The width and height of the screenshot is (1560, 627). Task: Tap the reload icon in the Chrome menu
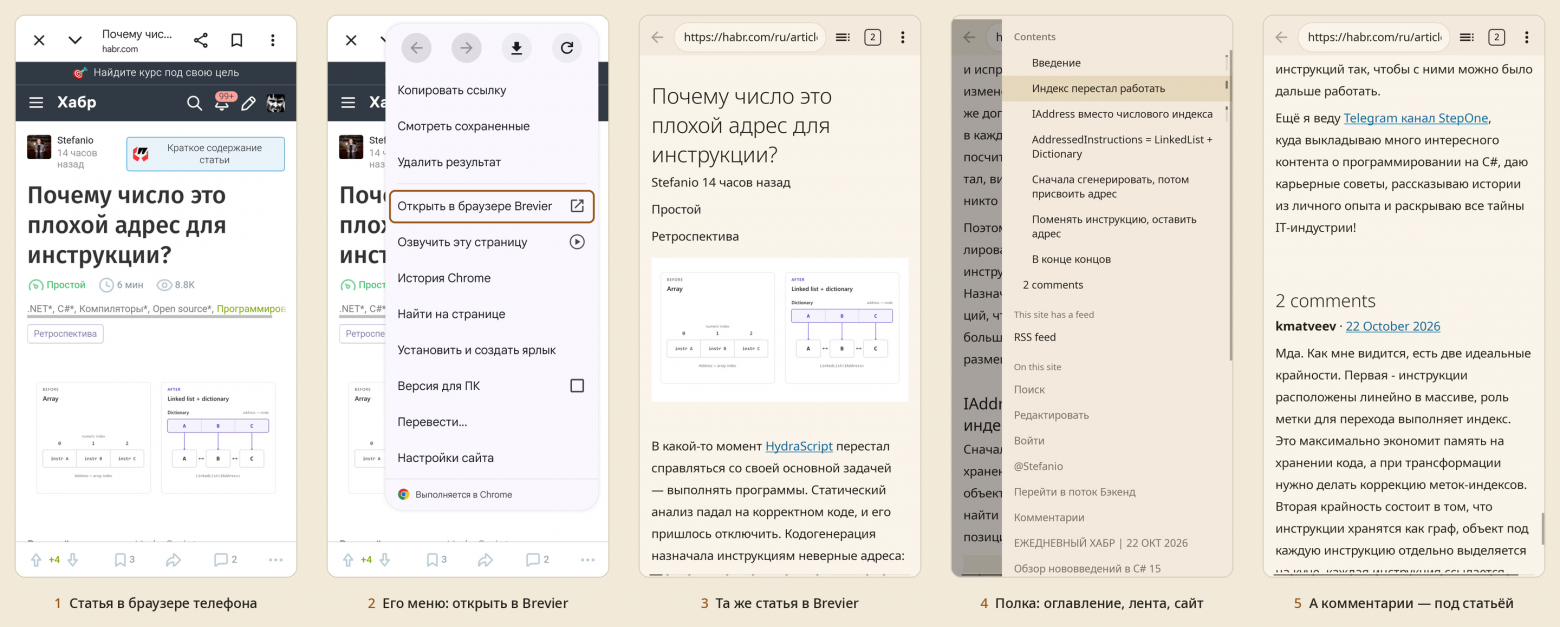(x=567, y=47)
